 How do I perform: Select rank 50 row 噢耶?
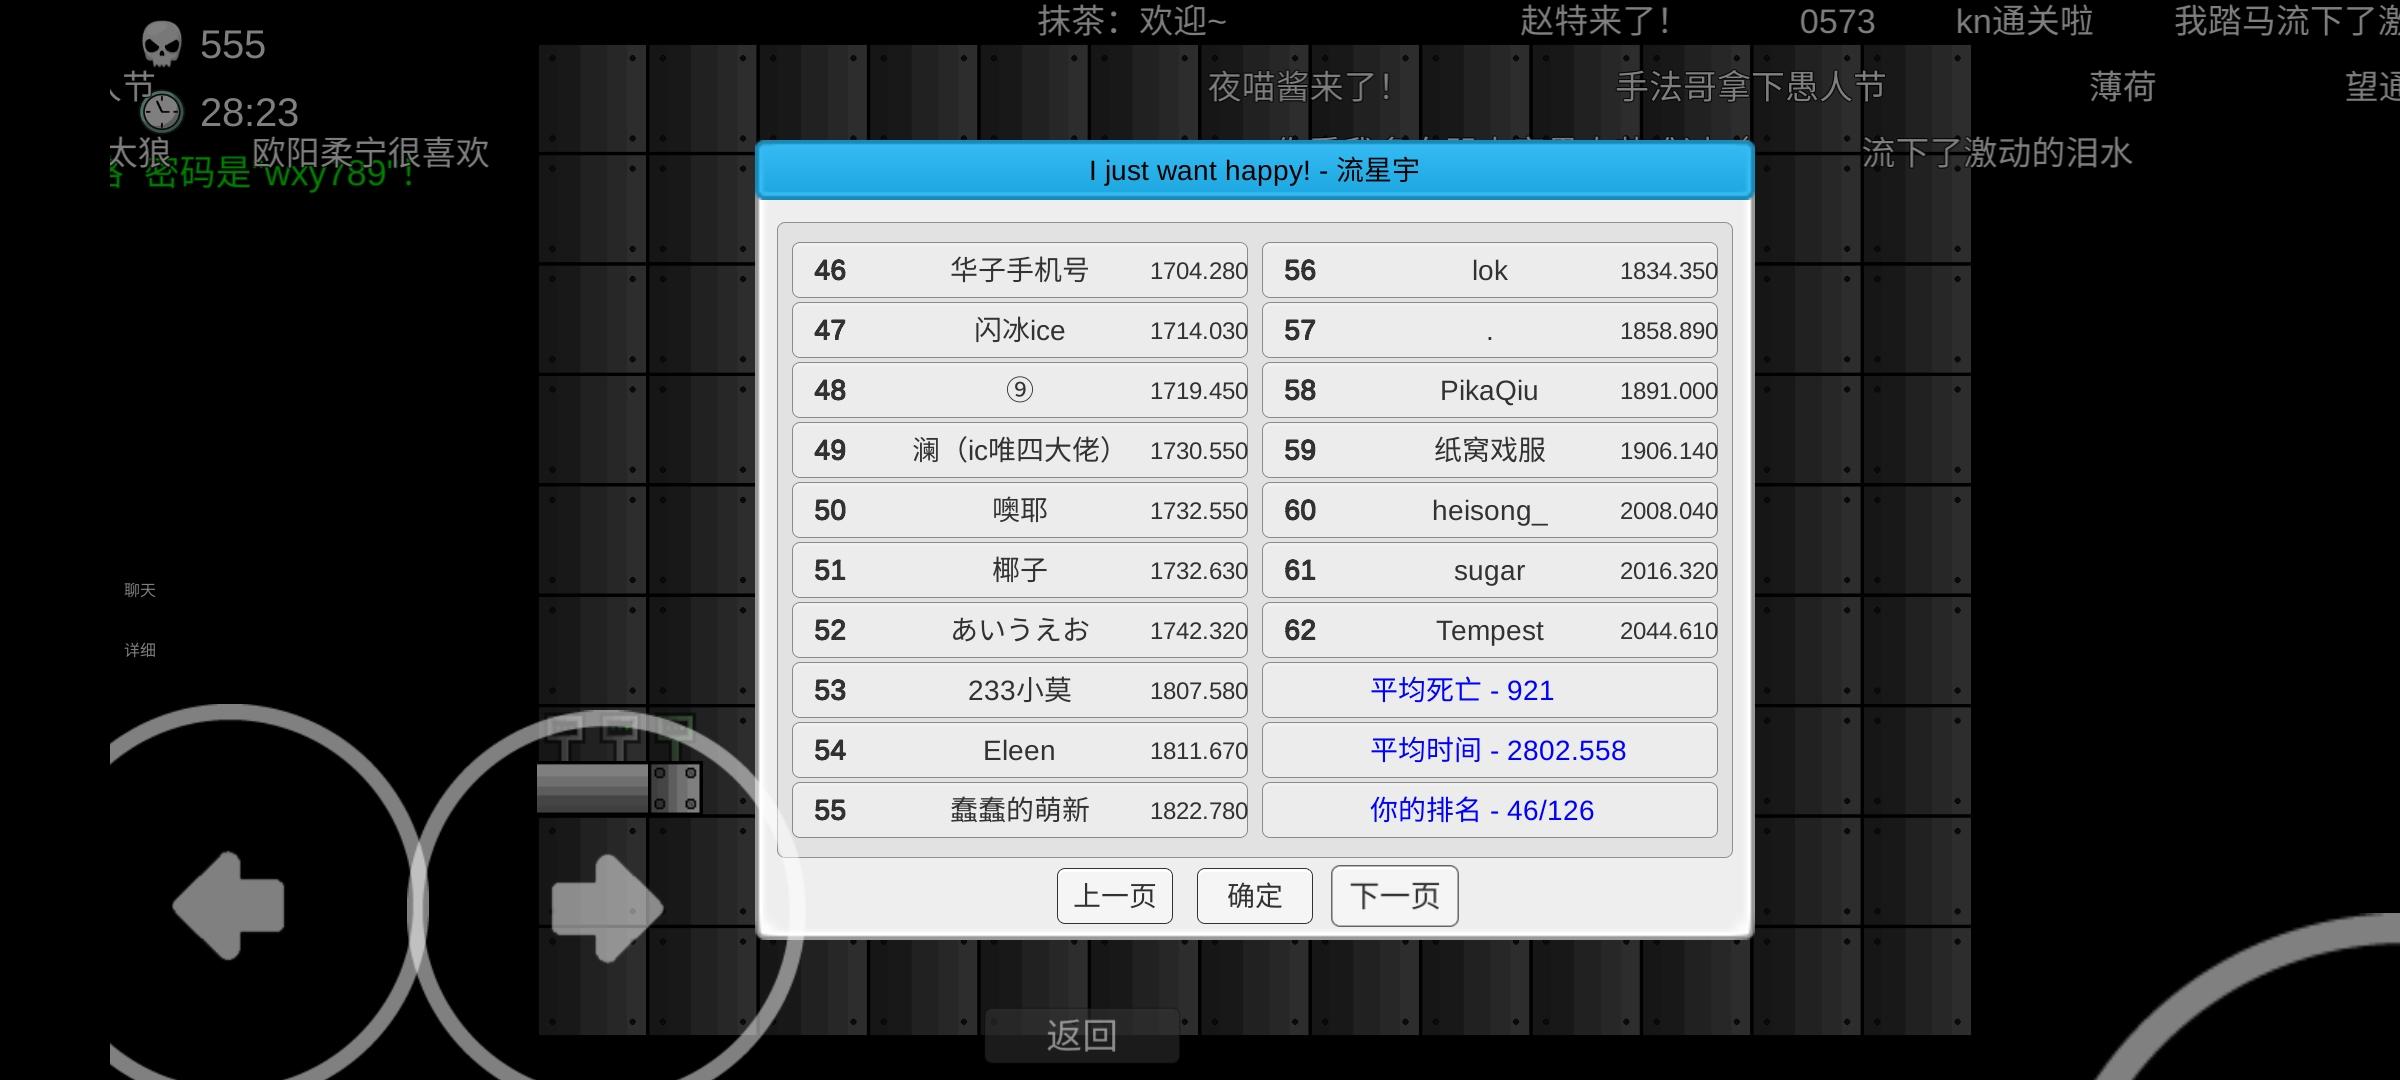1019,510
